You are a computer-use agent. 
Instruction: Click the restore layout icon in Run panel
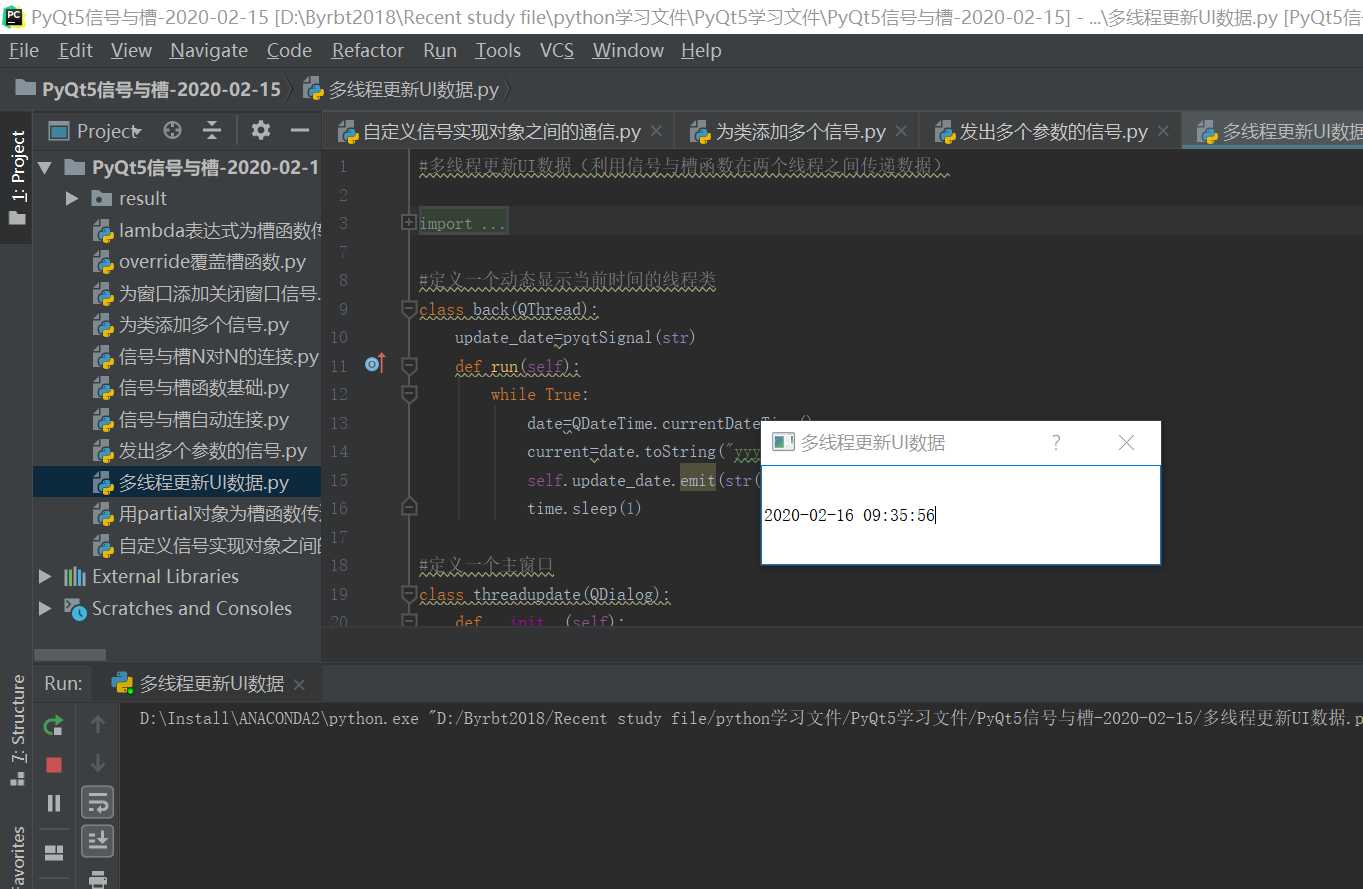pos(54,852)
